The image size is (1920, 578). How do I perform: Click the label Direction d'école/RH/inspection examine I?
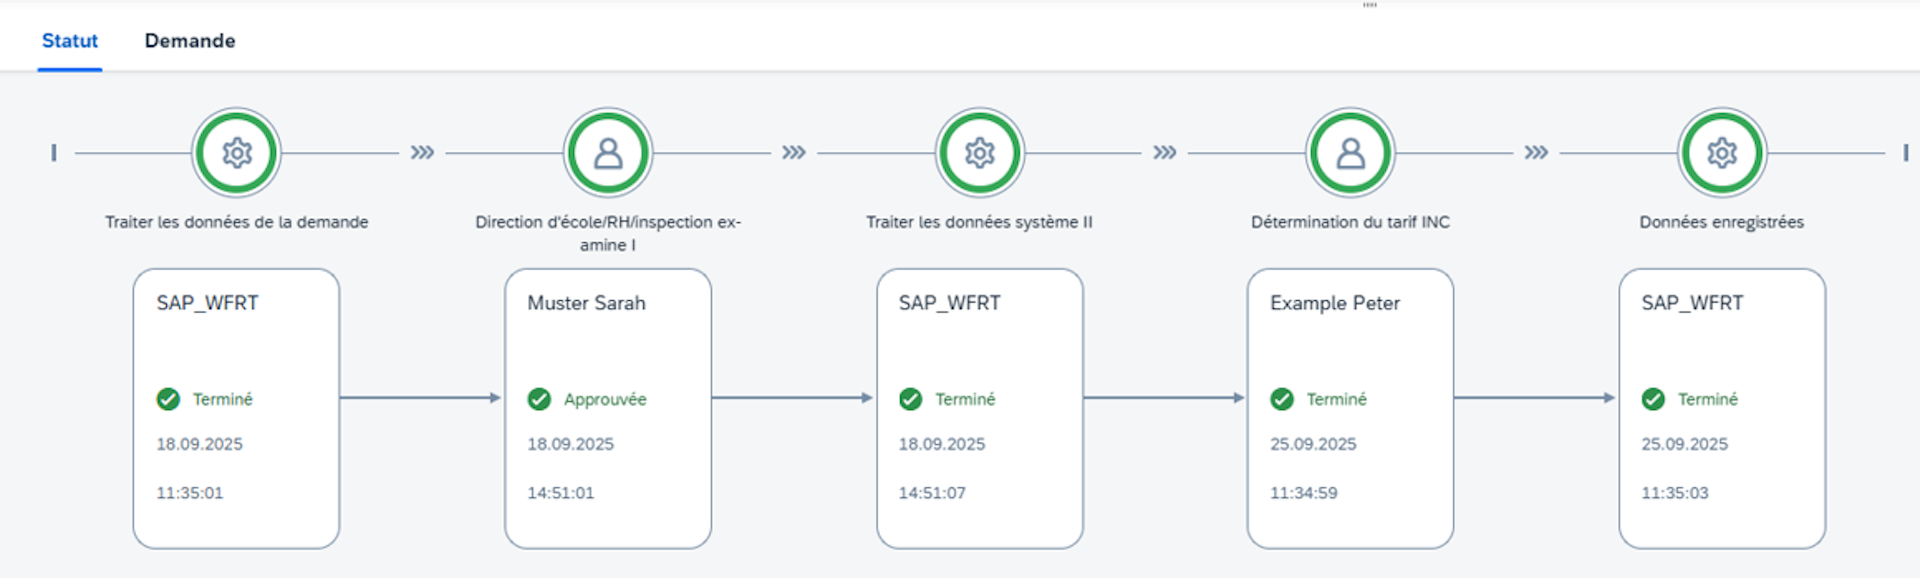click(x=608, y=233)
